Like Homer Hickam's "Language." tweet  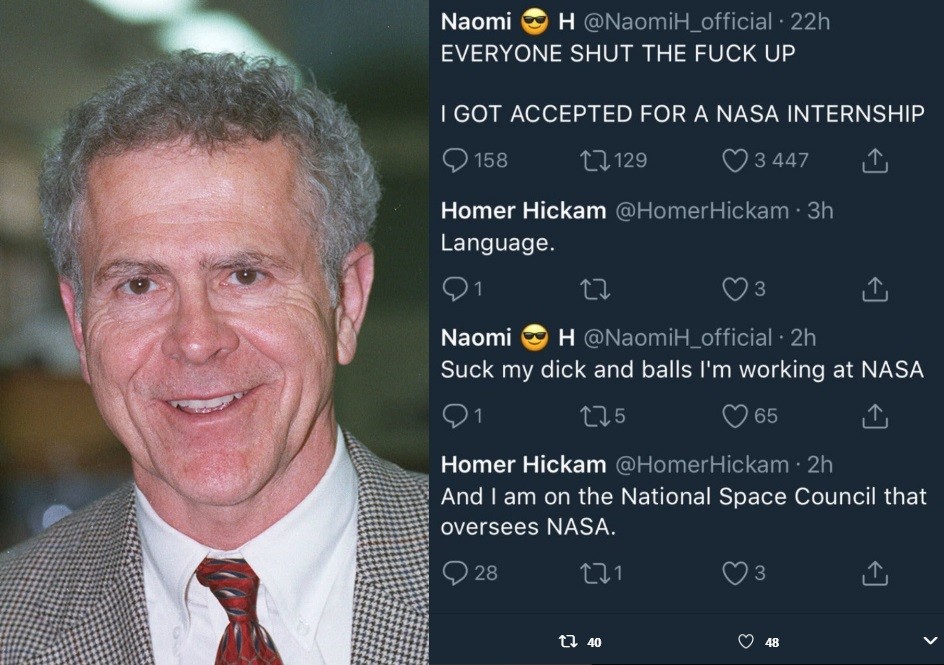(x=735, y=289)
